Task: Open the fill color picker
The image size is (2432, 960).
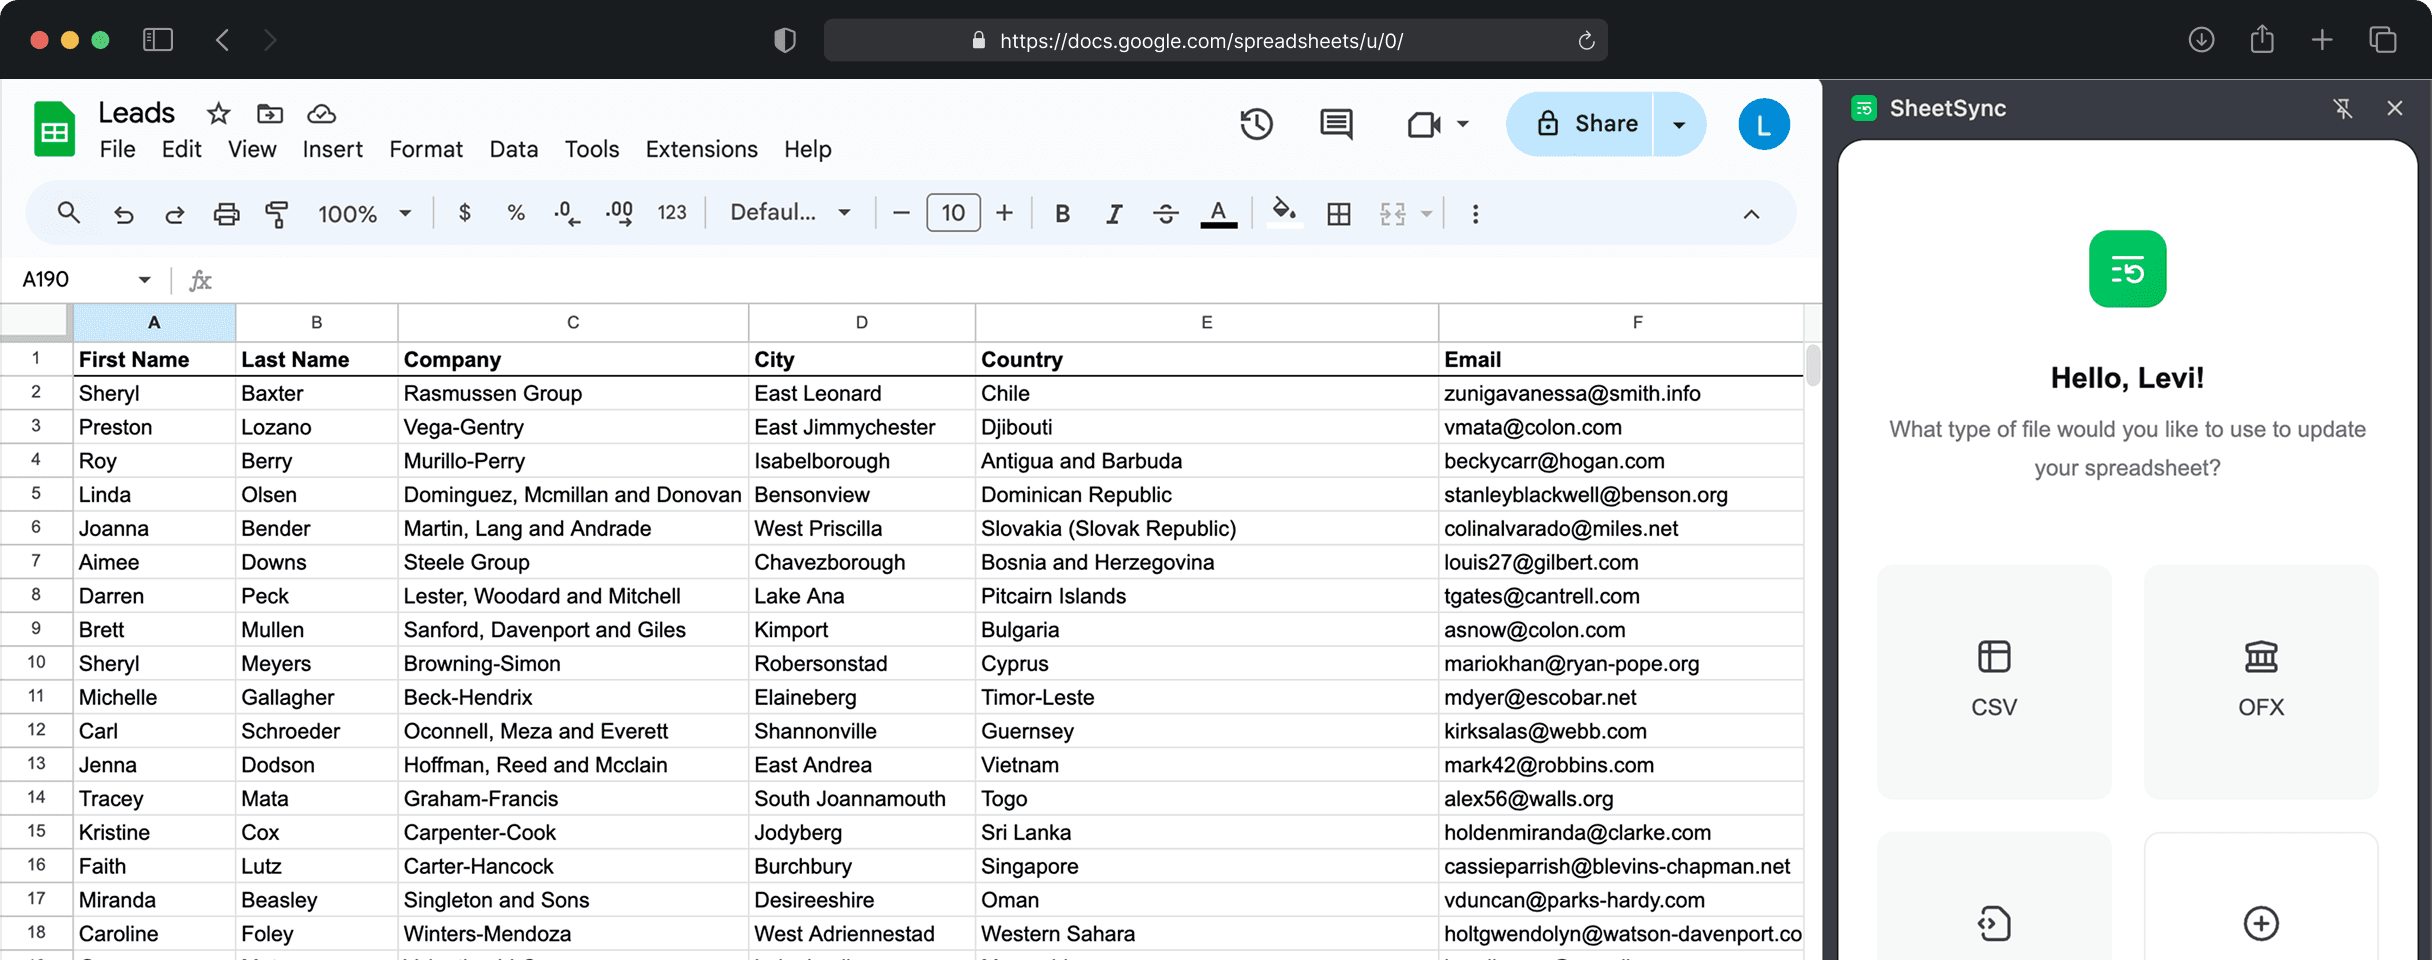Action: click(x=1283, y=213)
